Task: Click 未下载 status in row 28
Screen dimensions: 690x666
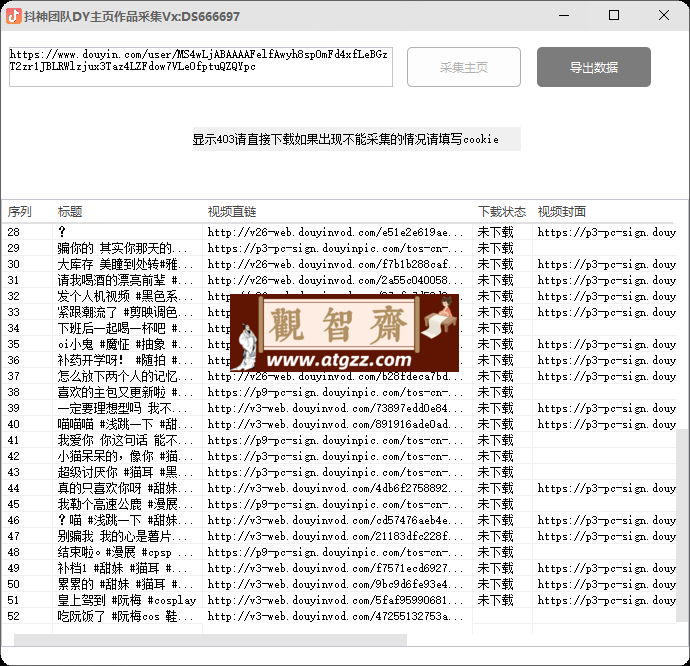Action: (x=495, y=232)
